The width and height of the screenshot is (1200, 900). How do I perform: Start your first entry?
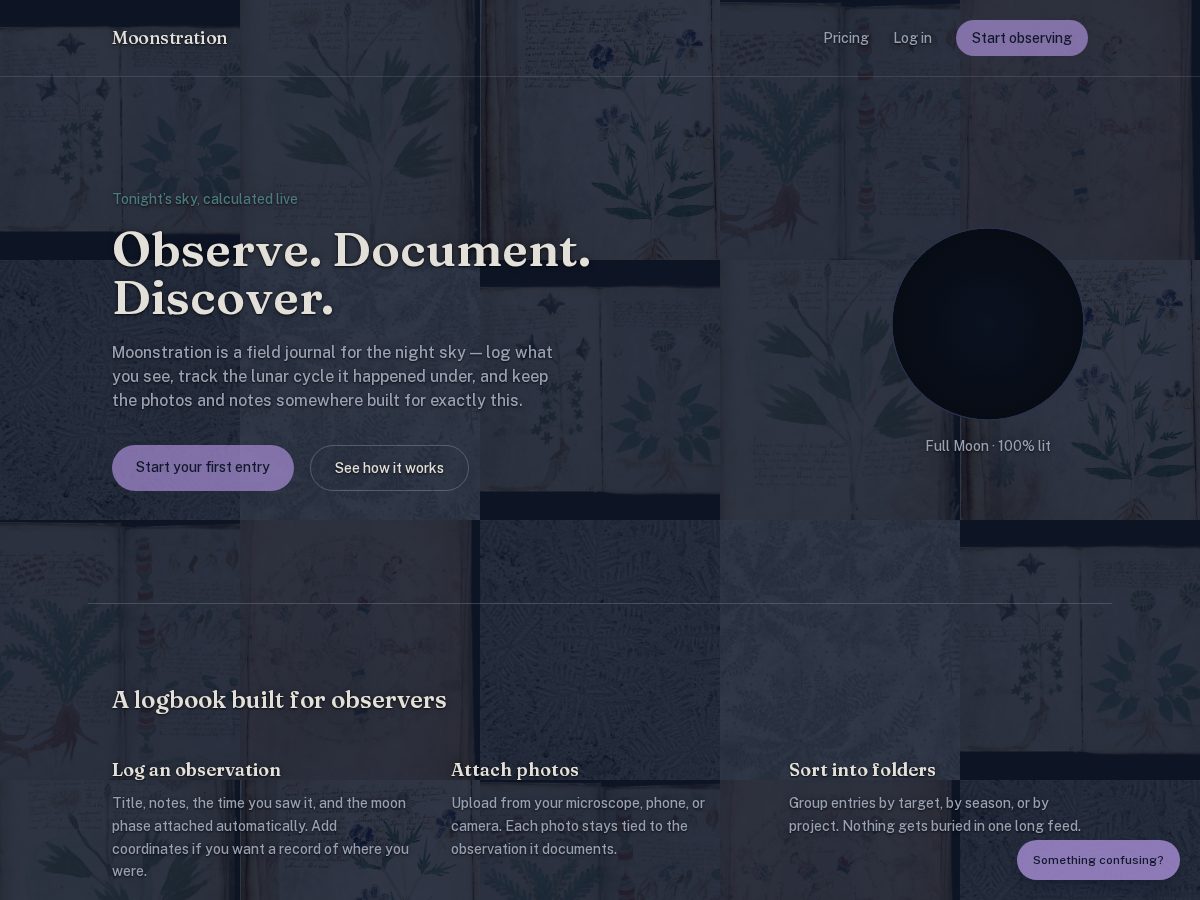point(203,468)
